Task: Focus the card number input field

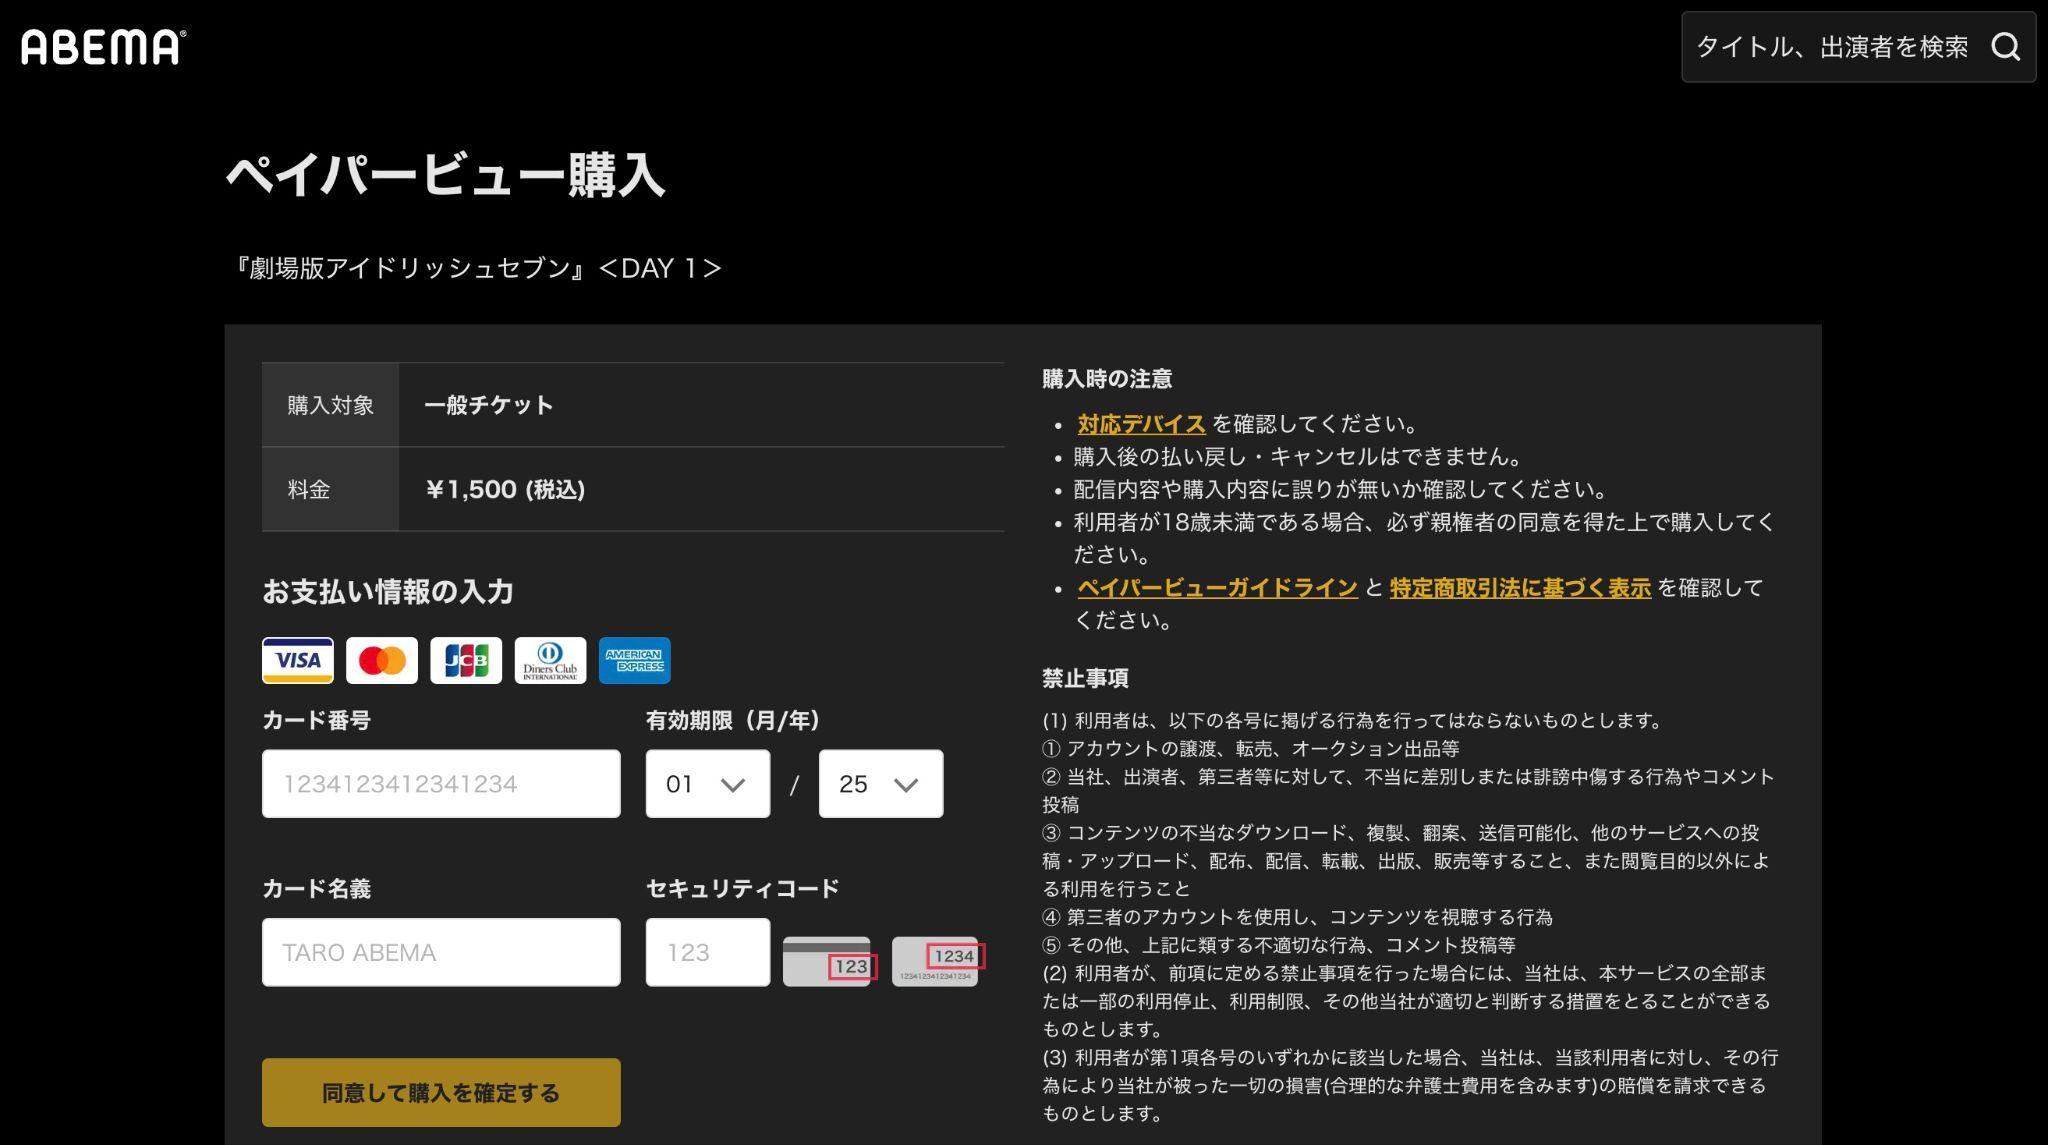Action: 441,784
